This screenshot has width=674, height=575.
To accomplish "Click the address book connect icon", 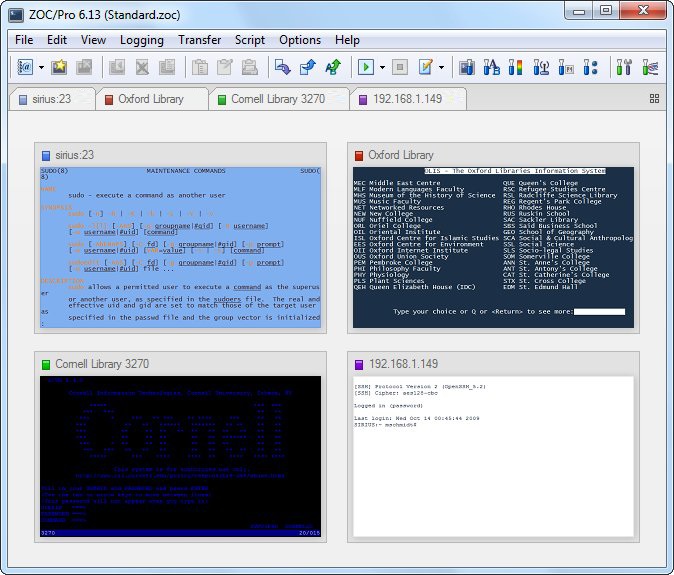I will [x=25, y=67].
